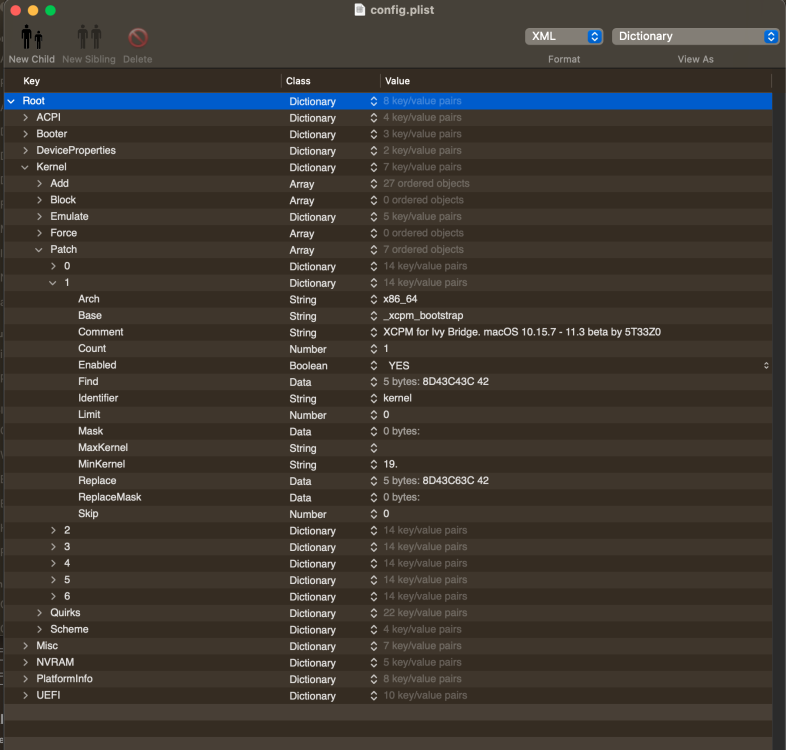
Task: Open the Dictionary View As dropdown
Action: coord(695,36)
